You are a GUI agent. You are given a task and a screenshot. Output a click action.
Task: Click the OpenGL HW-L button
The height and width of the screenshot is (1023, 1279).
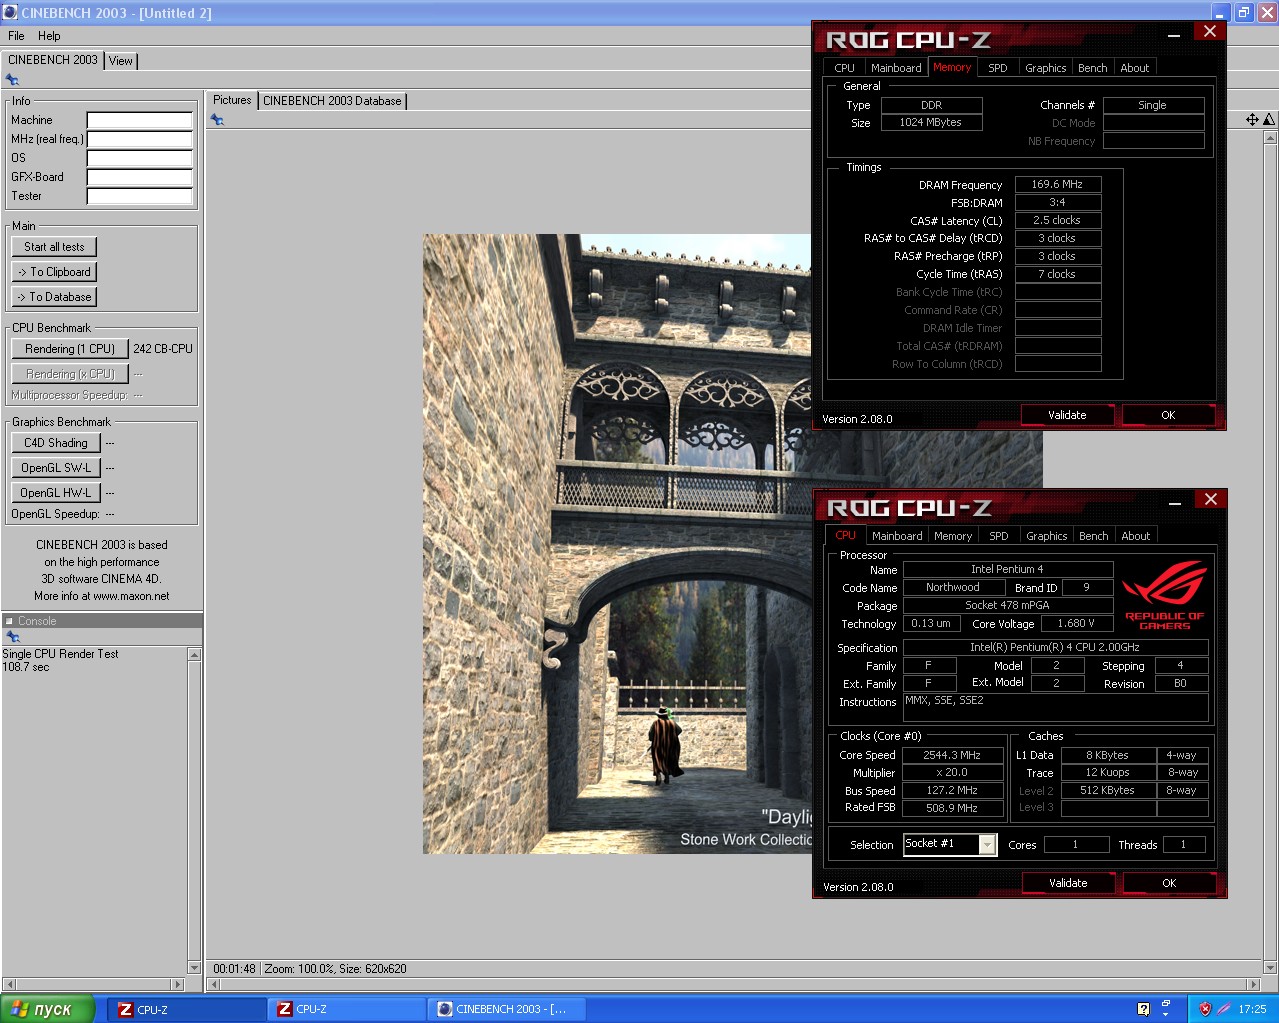point(56,493)
